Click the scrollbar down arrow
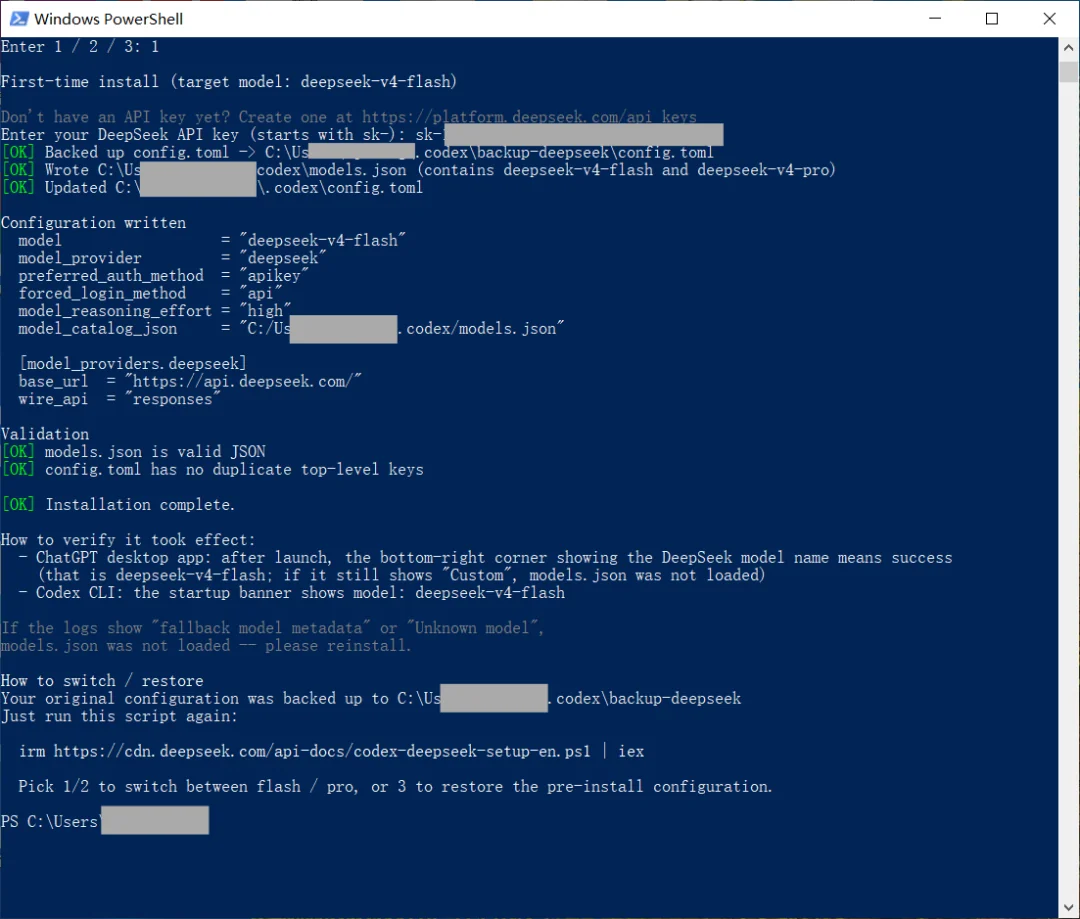This screenshot has width=1080, height=919. (x=1068, y=907)
